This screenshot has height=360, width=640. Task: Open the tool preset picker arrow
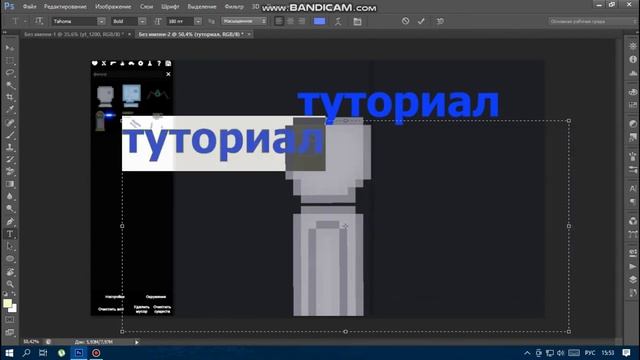25,21
